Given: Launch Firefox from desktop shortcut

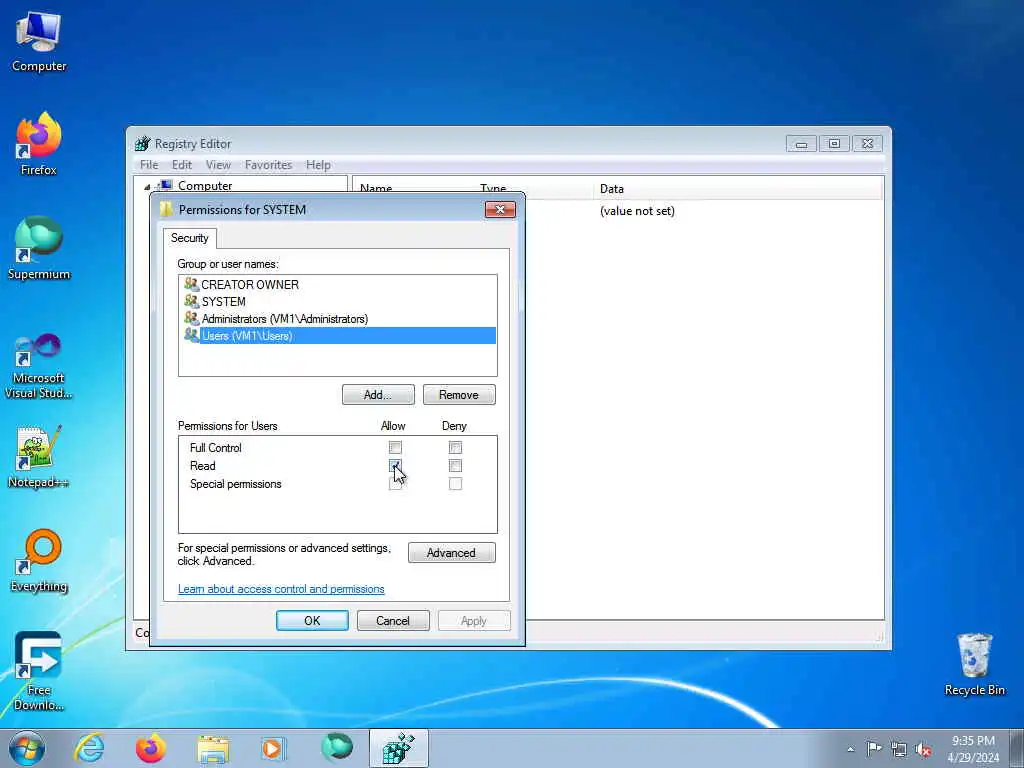Looking at the screenshot, I should click(39, 144).
